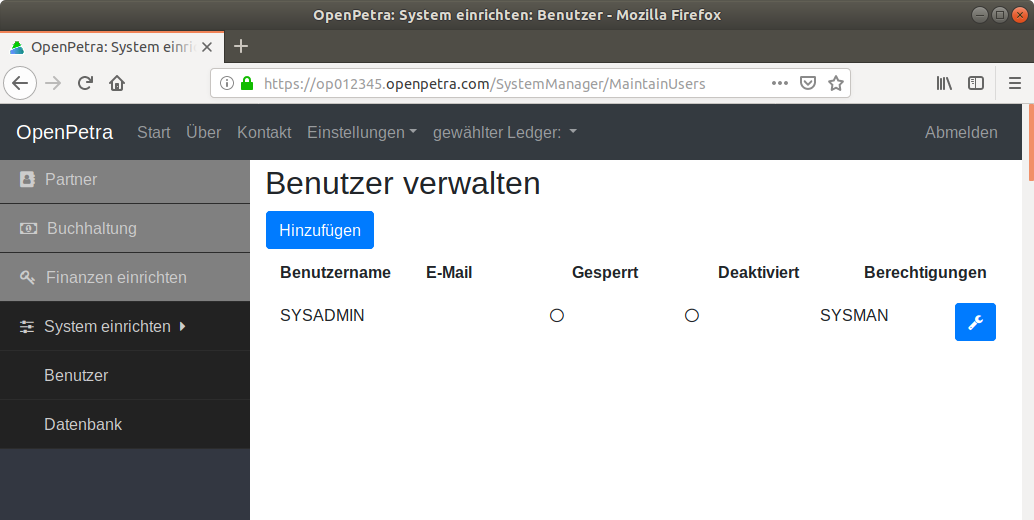Collapse the System einrichten arrow

pos(183,326)
